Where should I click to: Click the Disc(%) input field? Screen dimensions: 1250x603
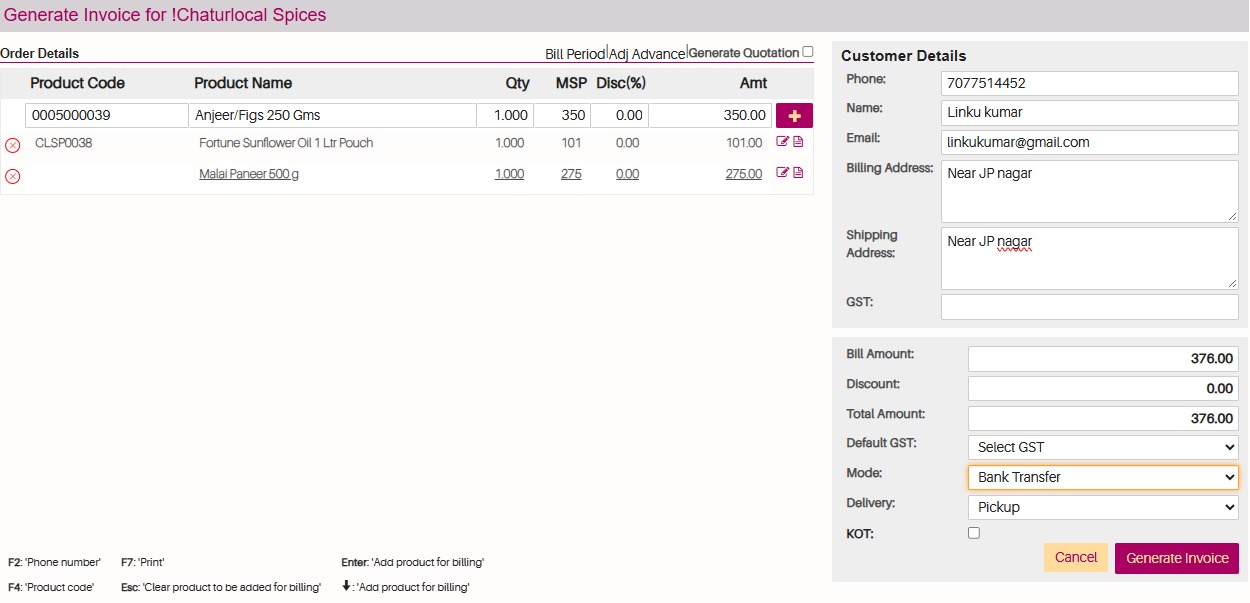click(x=619, y=115)
